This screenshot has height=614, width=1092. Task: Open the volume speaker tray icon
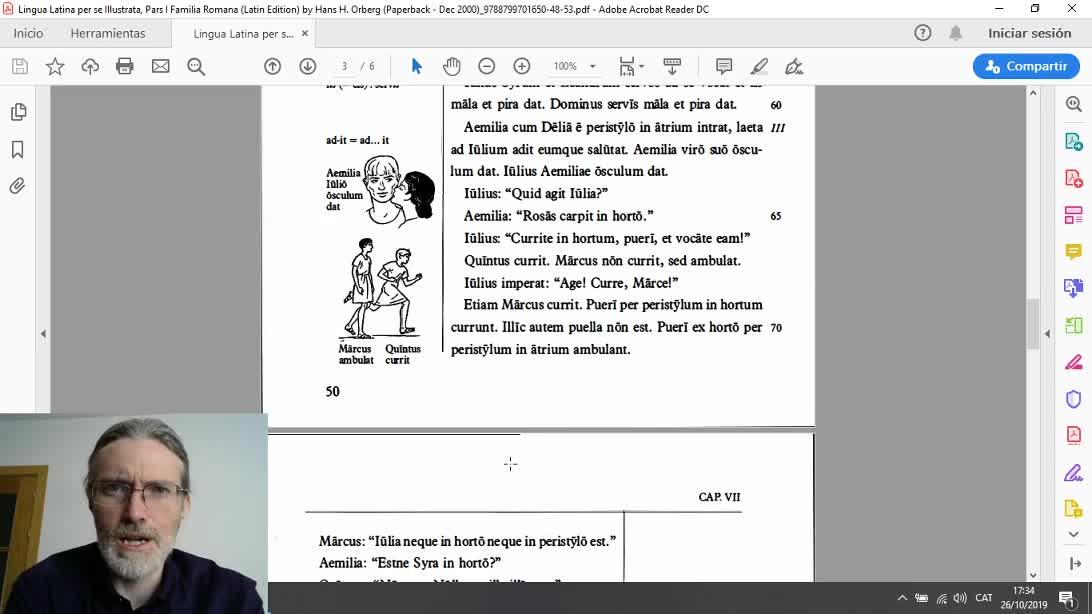point(960,598)
